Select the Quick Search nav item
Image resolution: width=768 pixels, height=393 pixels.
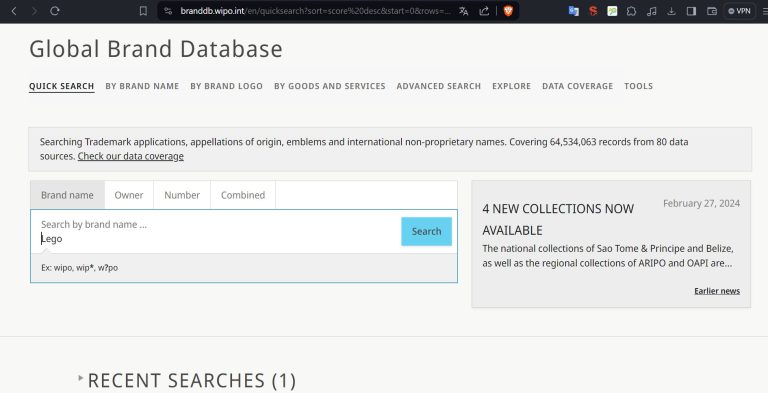pyautogui.click(x=61, y=86)
